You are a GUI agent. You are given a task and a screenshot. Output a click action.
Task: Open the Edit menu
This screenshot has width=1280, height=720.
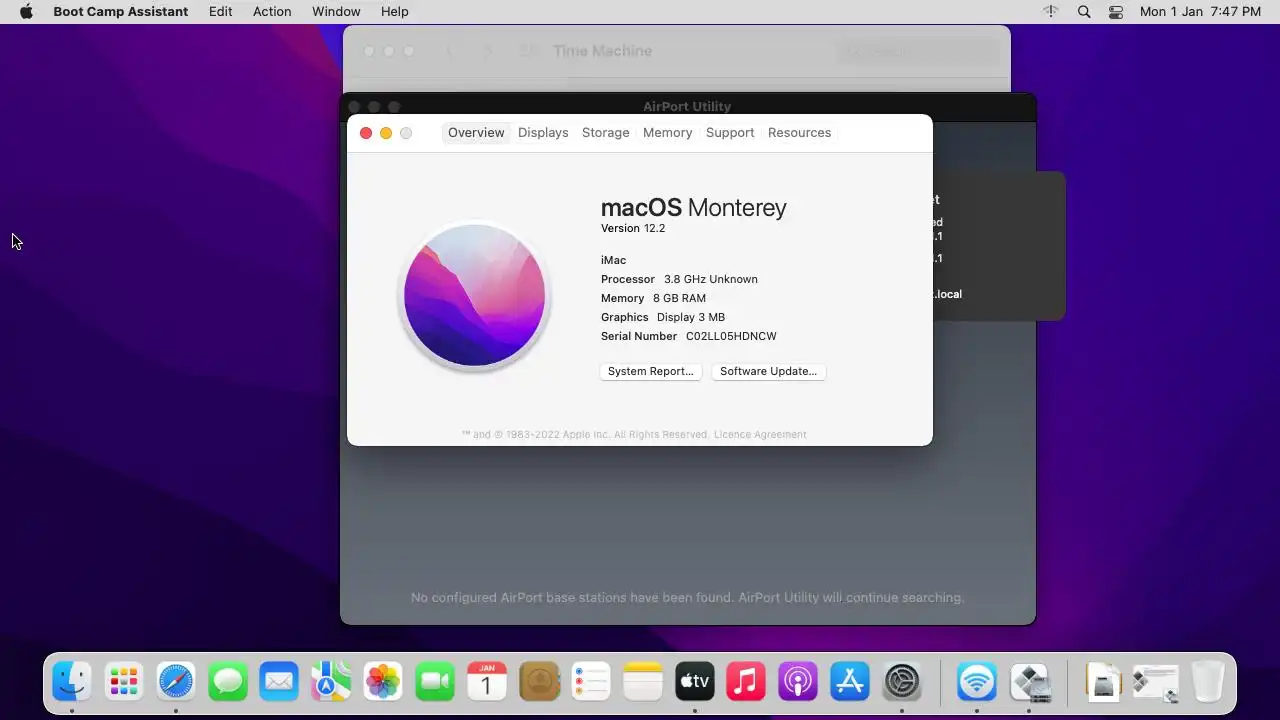pos(221,11)
